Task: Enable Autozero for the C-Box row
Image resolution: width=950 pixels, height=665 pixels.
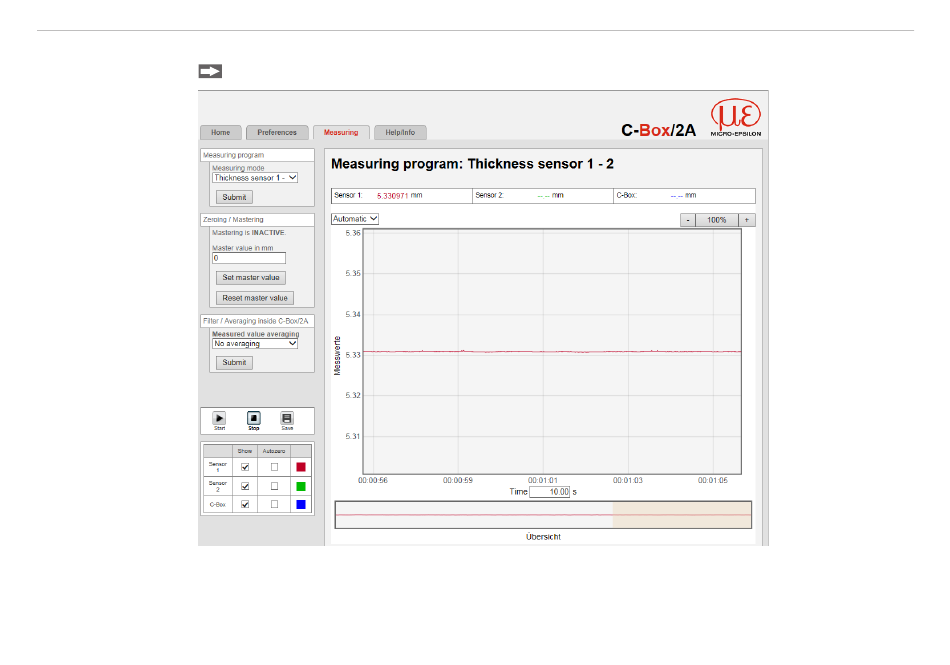Action: pos(274,504)
